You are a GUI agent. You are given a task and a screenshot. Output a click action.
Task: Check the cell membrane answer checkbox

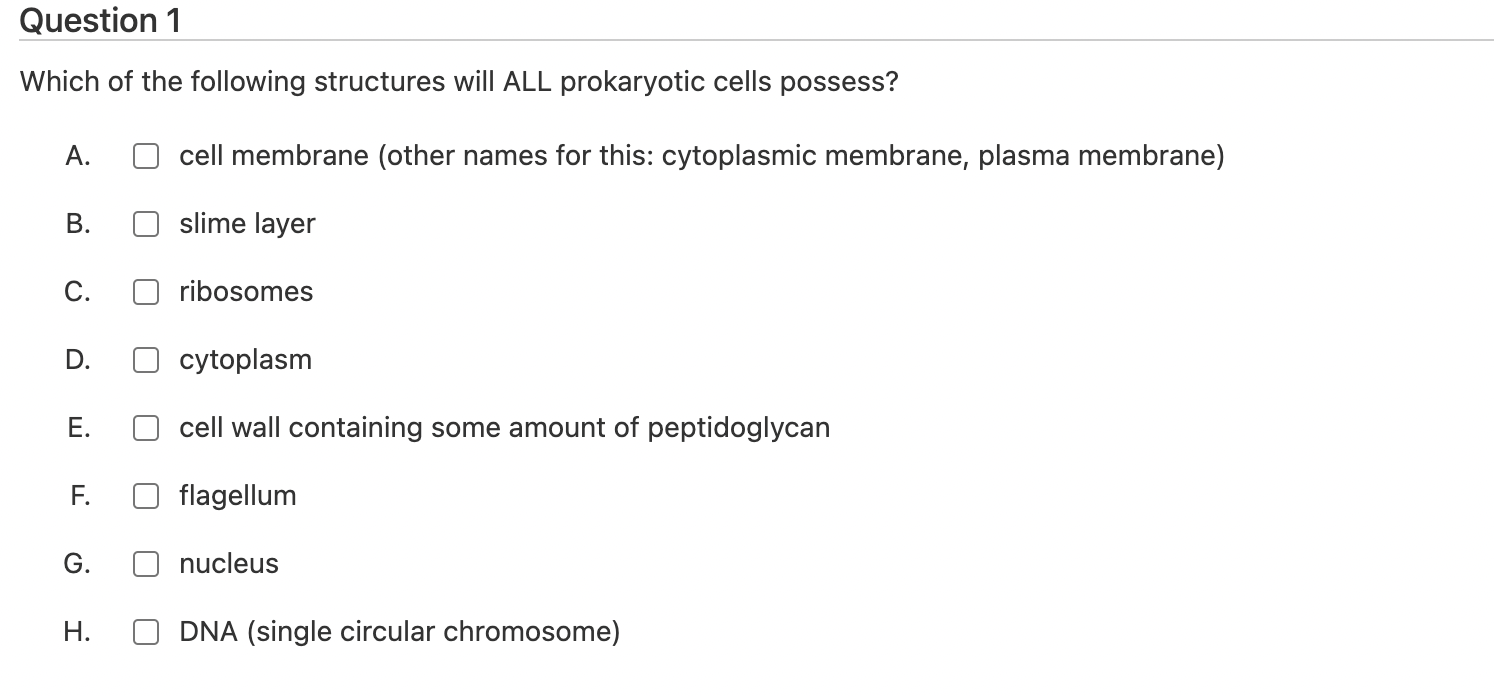(x=146, y=156)
